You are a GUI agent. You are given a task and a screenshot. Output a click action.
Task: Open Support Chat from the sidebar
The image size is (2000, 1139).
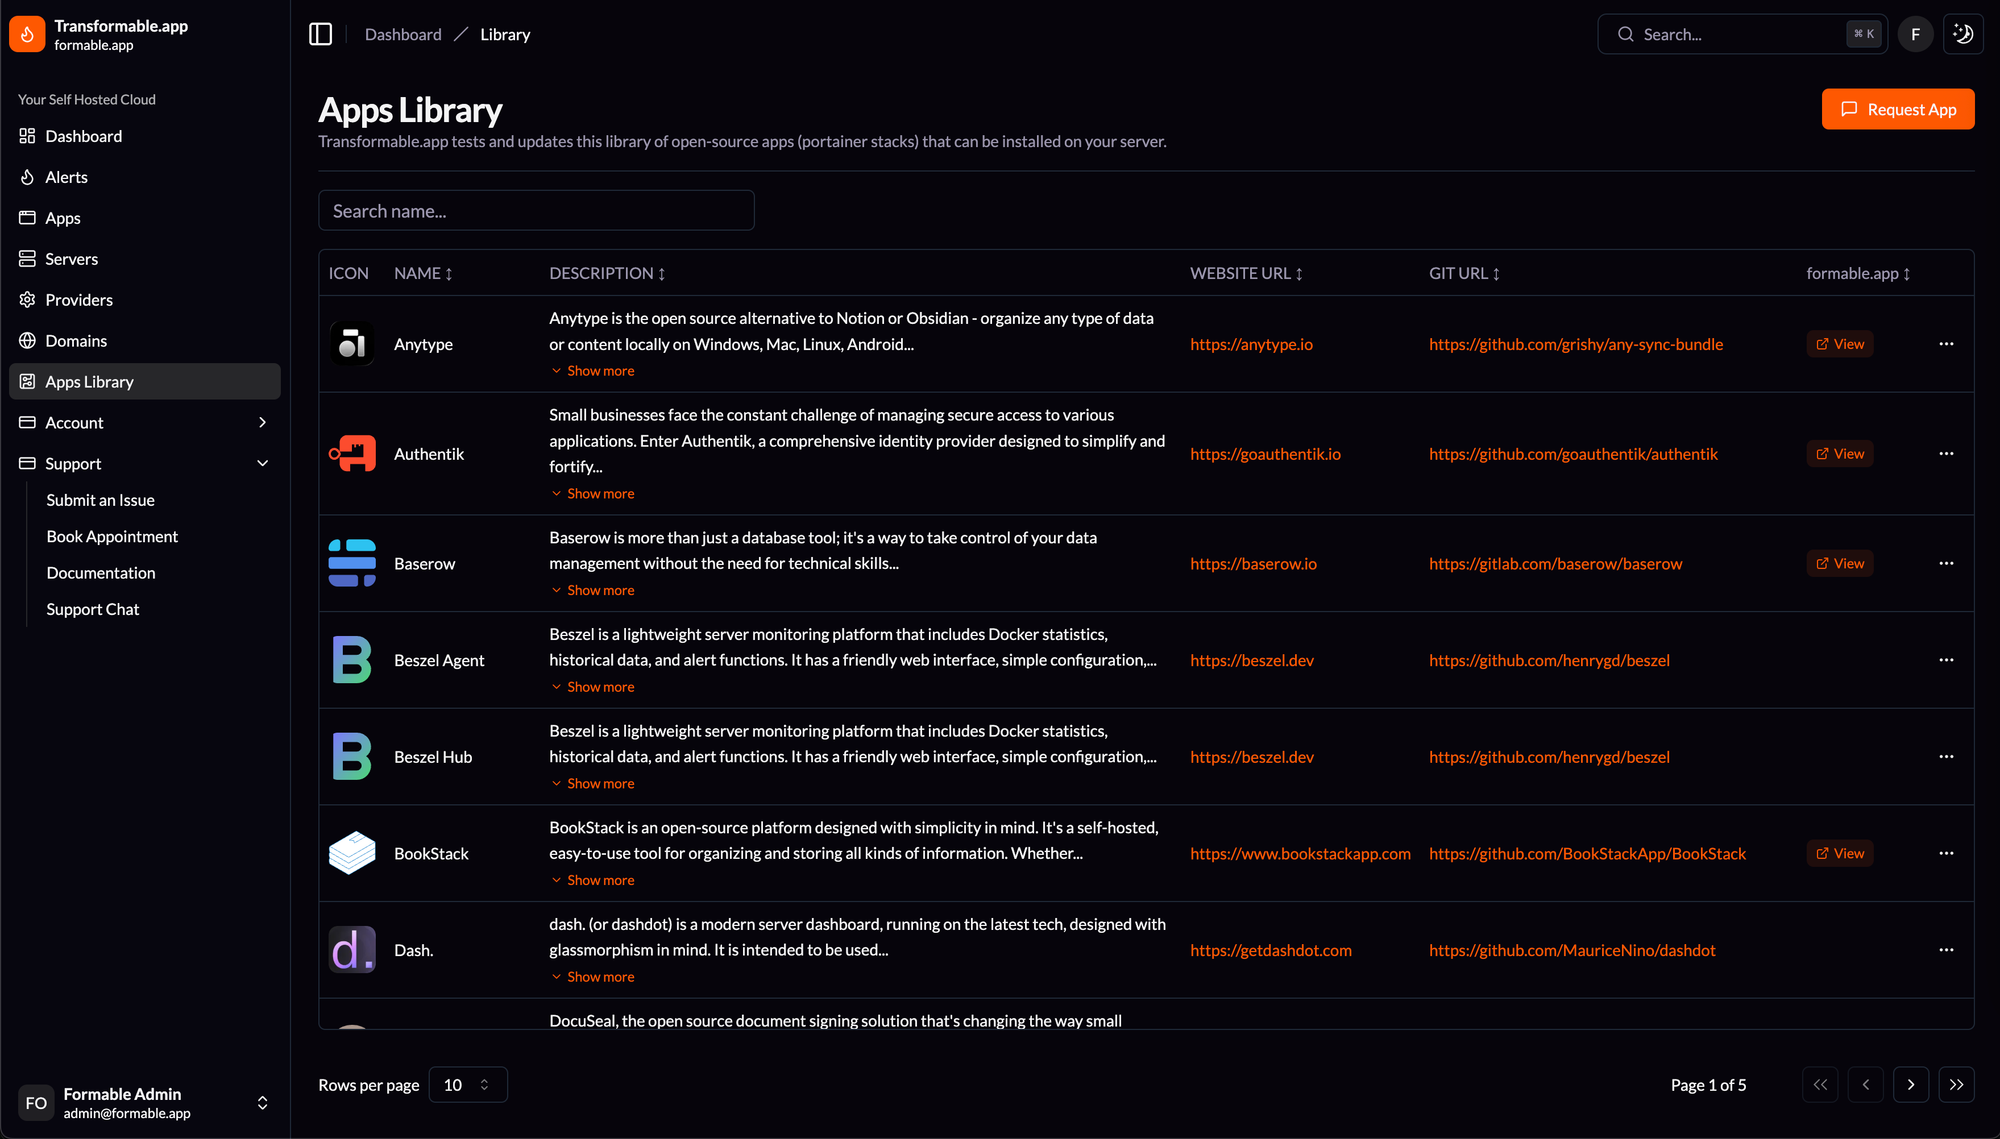[x=92, y=609]
